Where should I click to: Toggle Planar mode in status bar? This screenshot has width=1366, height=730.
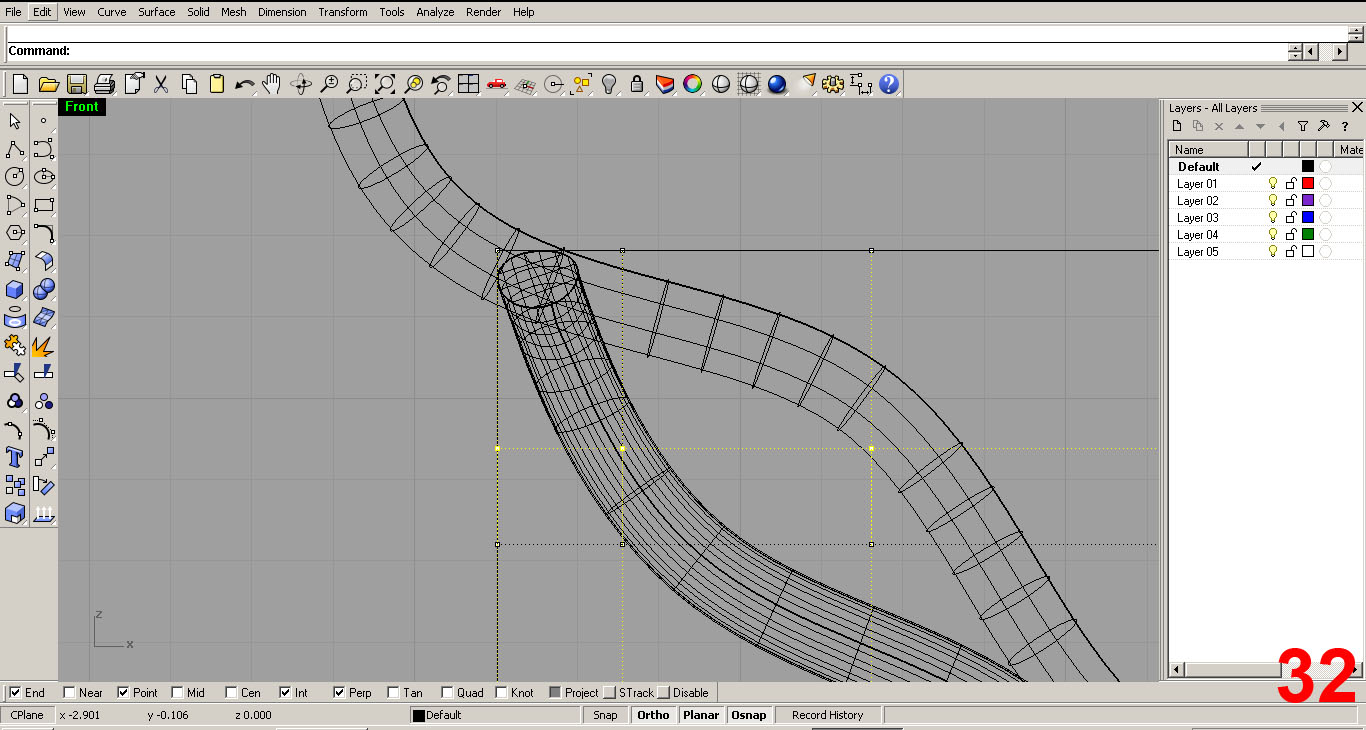coord(701,715)
